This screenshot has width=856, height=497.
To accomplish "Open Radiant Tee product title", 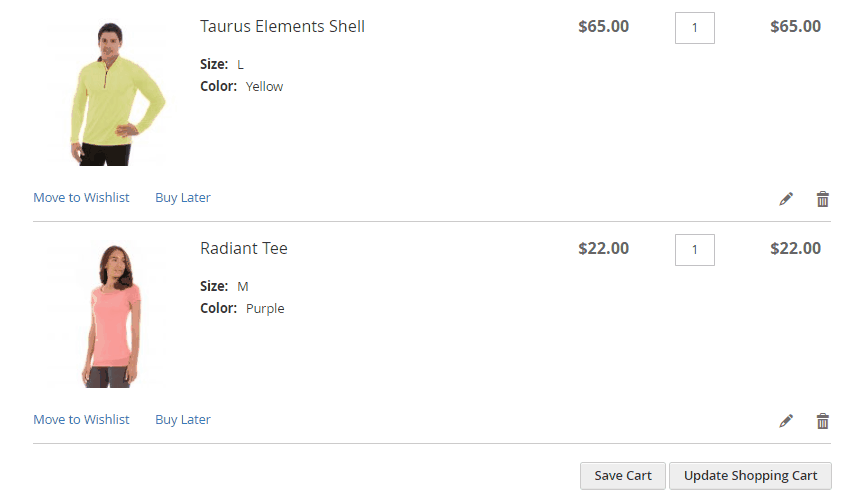I will click(243, 248).
